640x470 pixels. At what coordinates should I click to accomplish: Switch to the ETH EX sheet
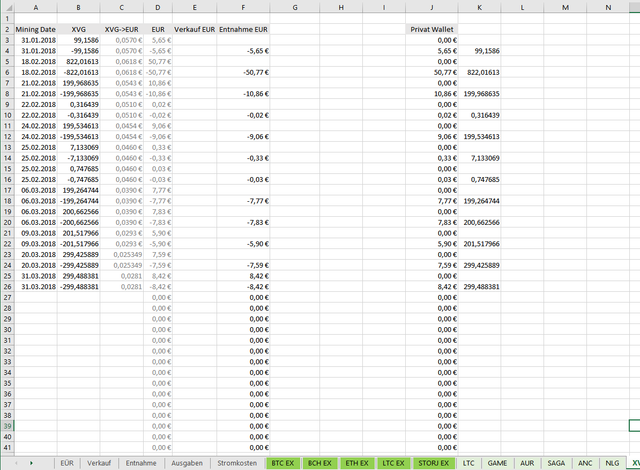357,463
